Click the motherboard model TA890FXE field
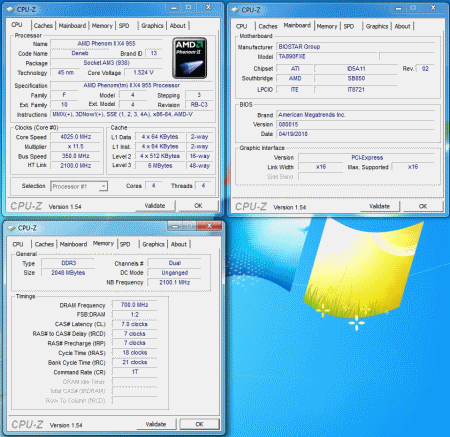 (327, 57)
